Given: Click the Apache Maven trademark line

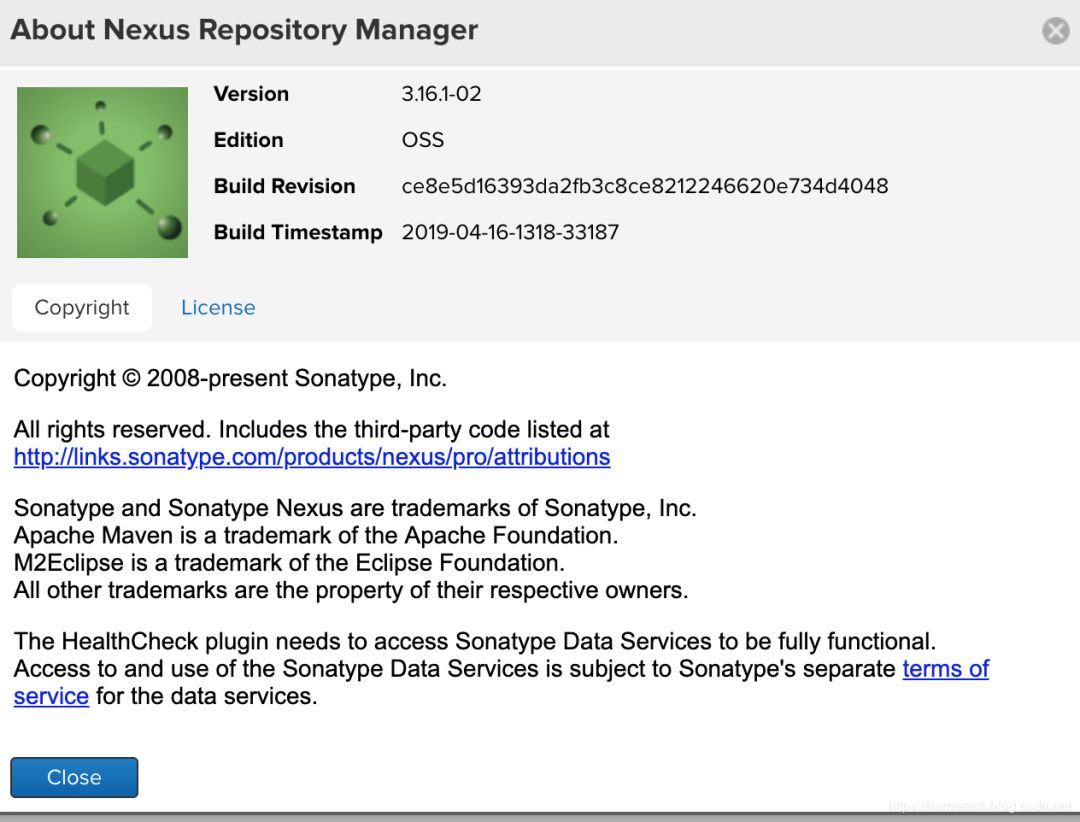Looking at the screenshot, I should [x=316, y=535].
